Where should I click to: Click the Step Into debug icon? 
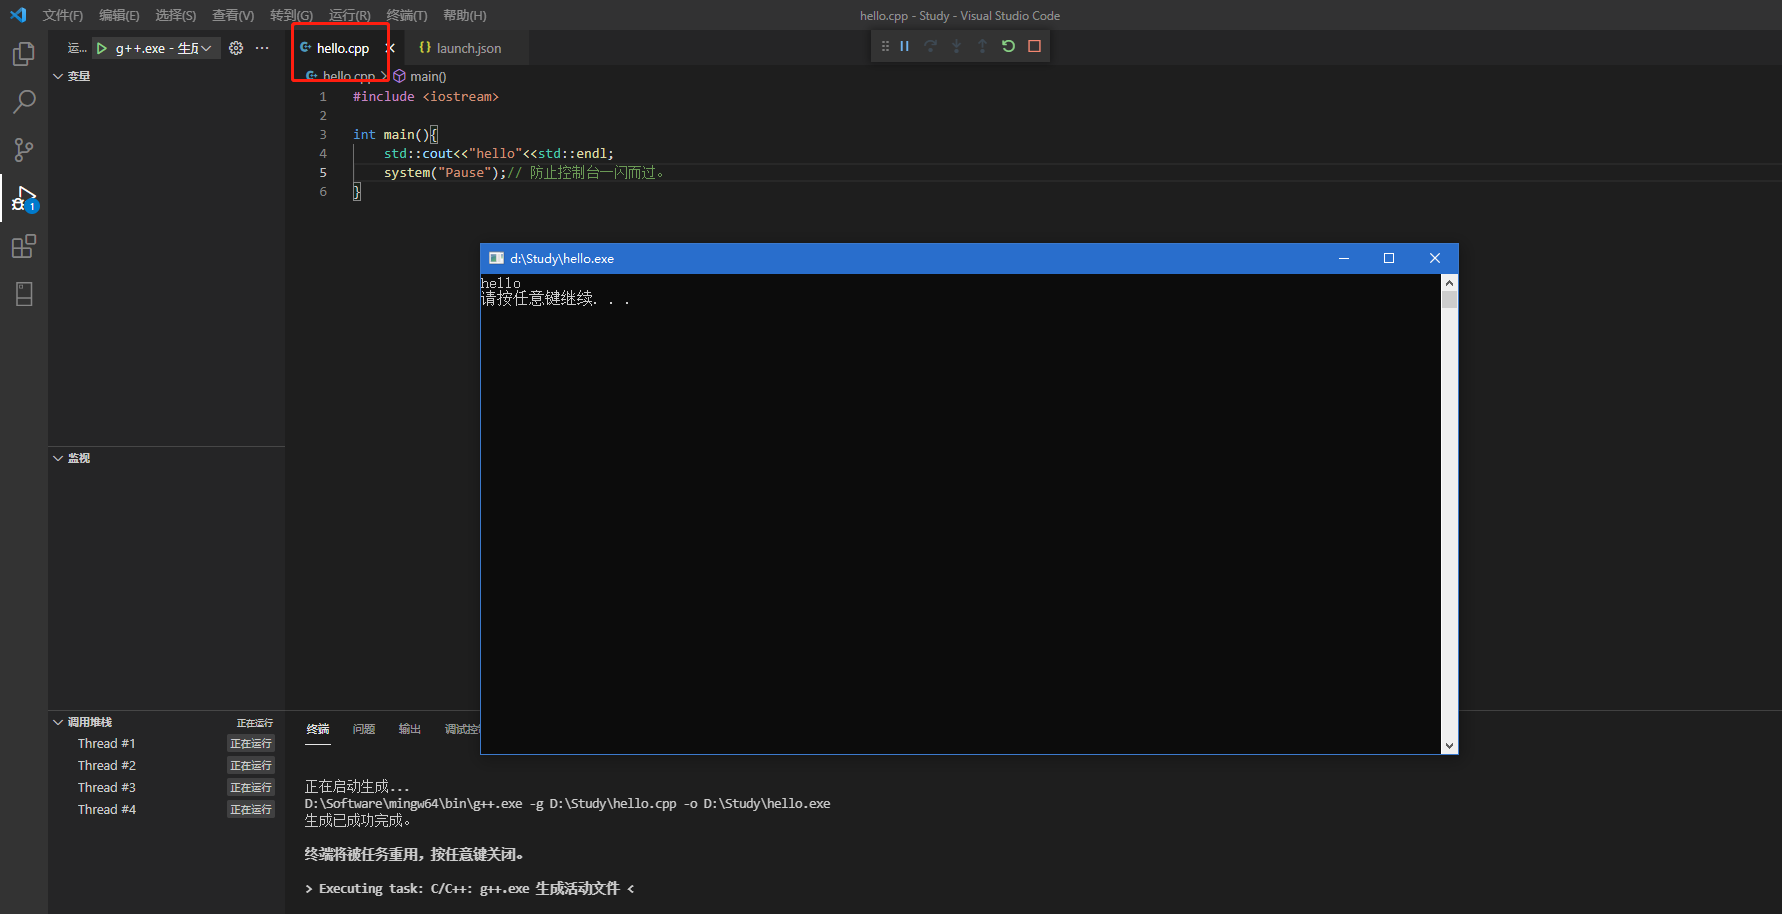pyautogui.click(x=957, y=46)
